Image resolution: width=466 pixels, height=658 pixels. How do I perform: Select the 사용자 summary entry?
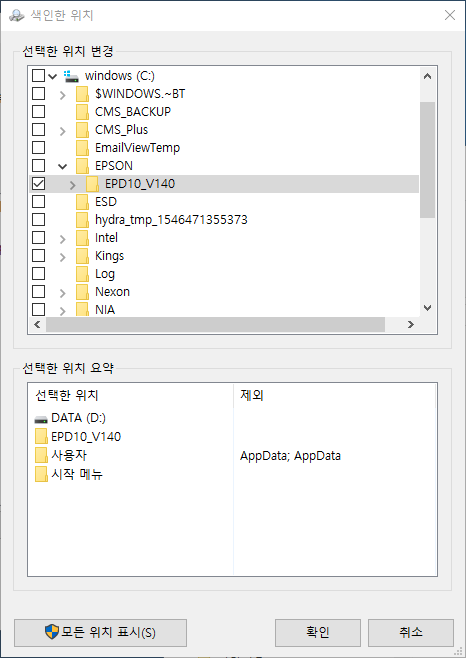click(x=69, y=455)
